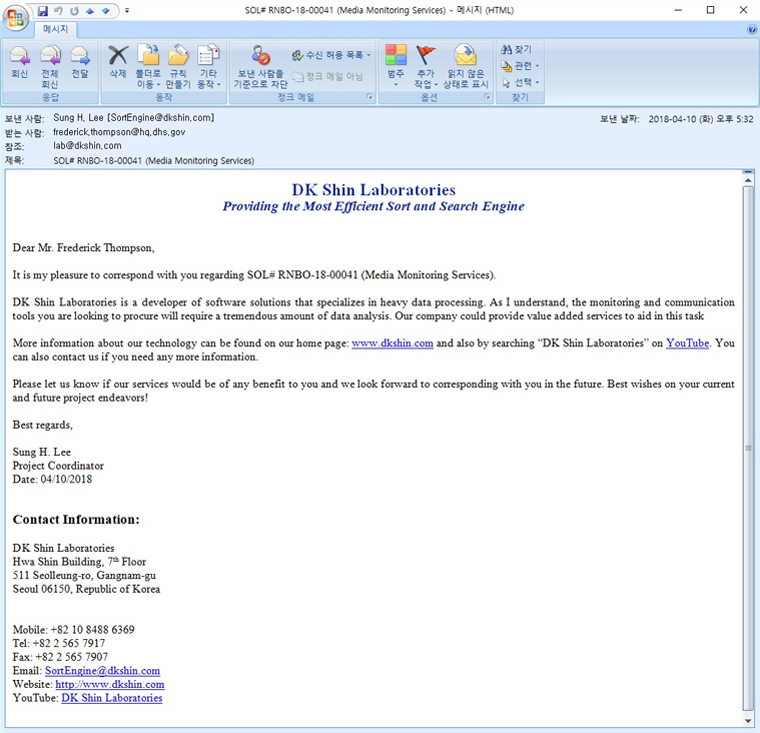The height and width of the screenshot is (733, 760).
Task: Open the Follow Up (추가 작업) flag dropdown
Action: (x=426, y=64)
